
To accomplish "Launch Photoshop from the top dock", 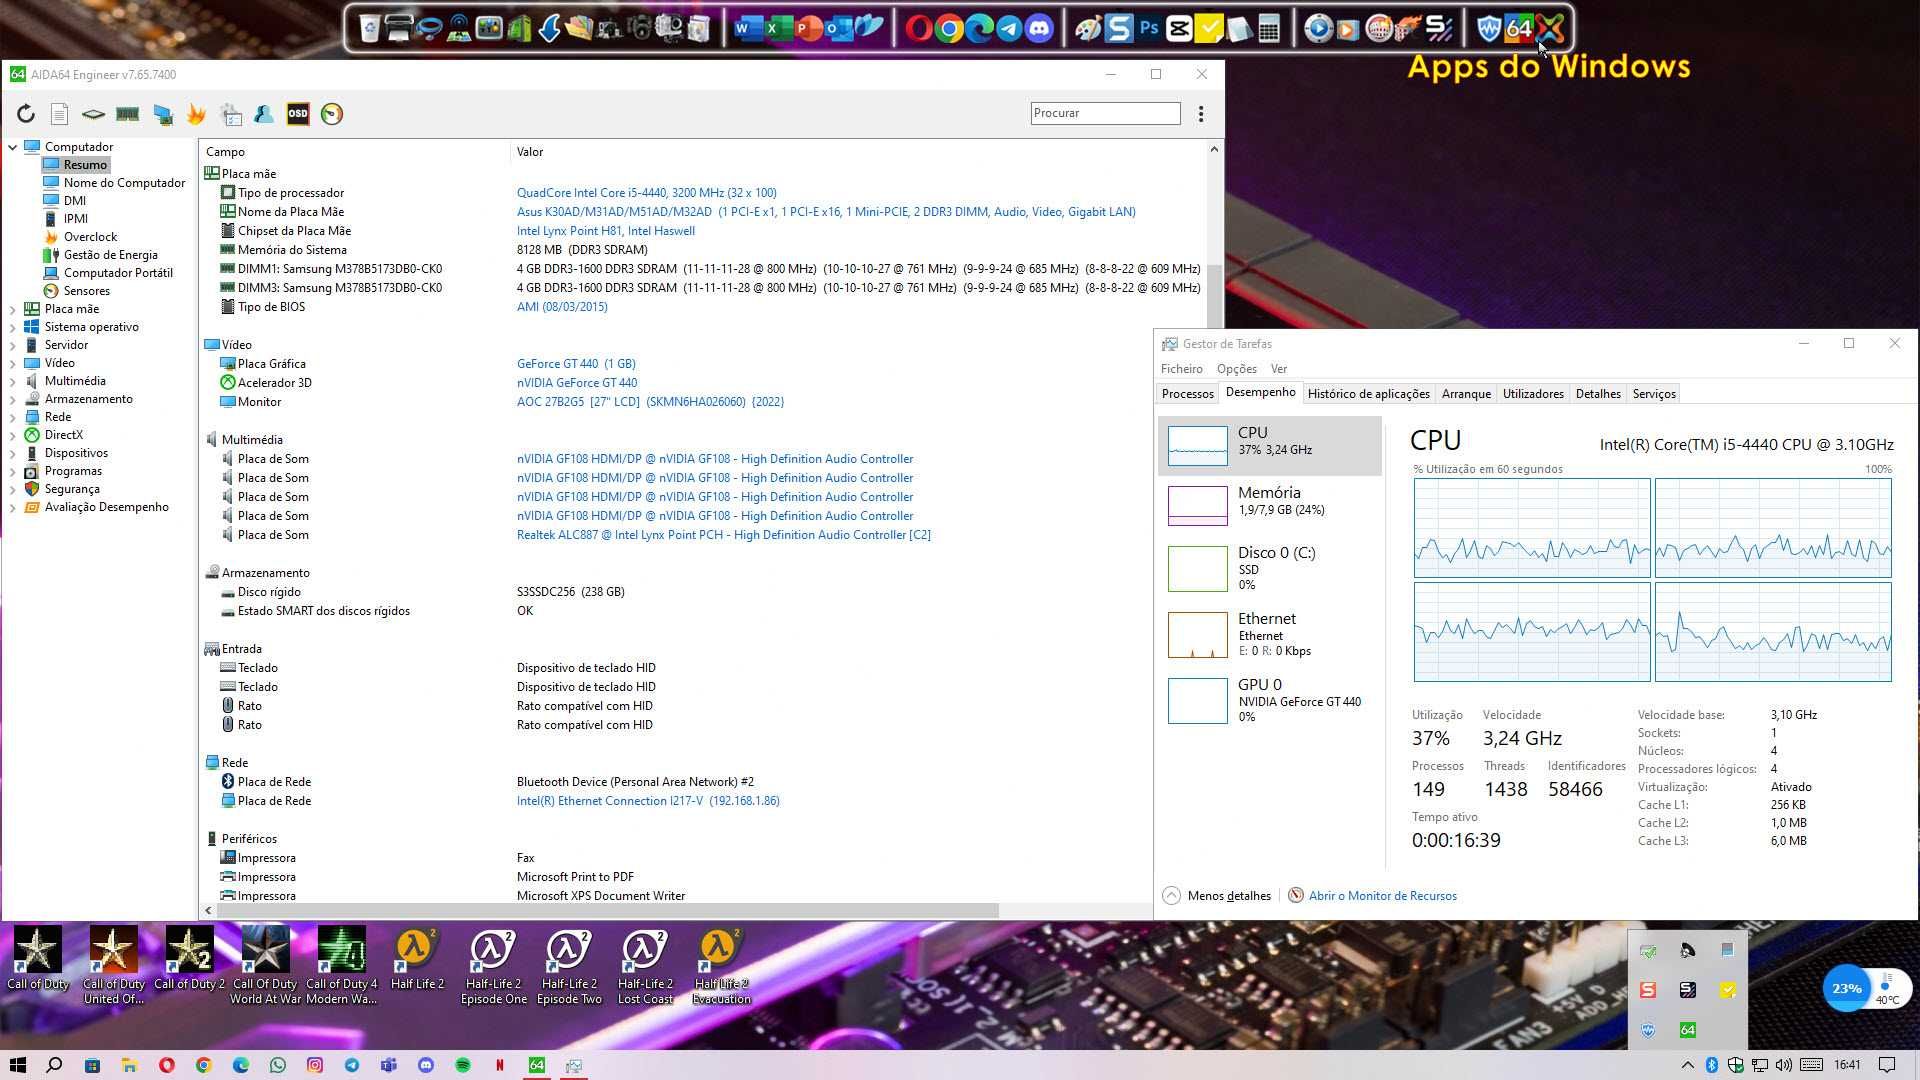I will click(x=1149, y=29).
